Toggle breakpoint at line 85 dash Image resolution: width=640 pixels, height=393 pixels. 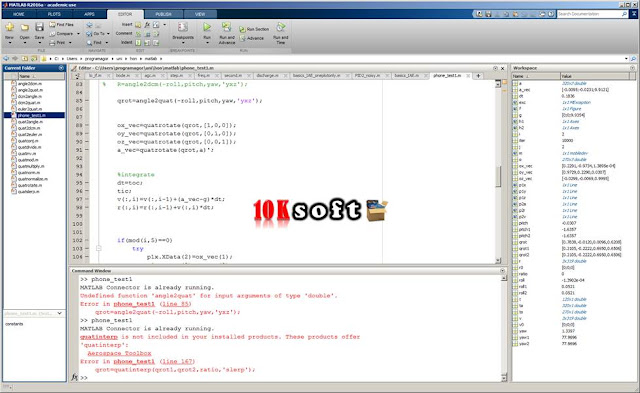coord(87,100)
